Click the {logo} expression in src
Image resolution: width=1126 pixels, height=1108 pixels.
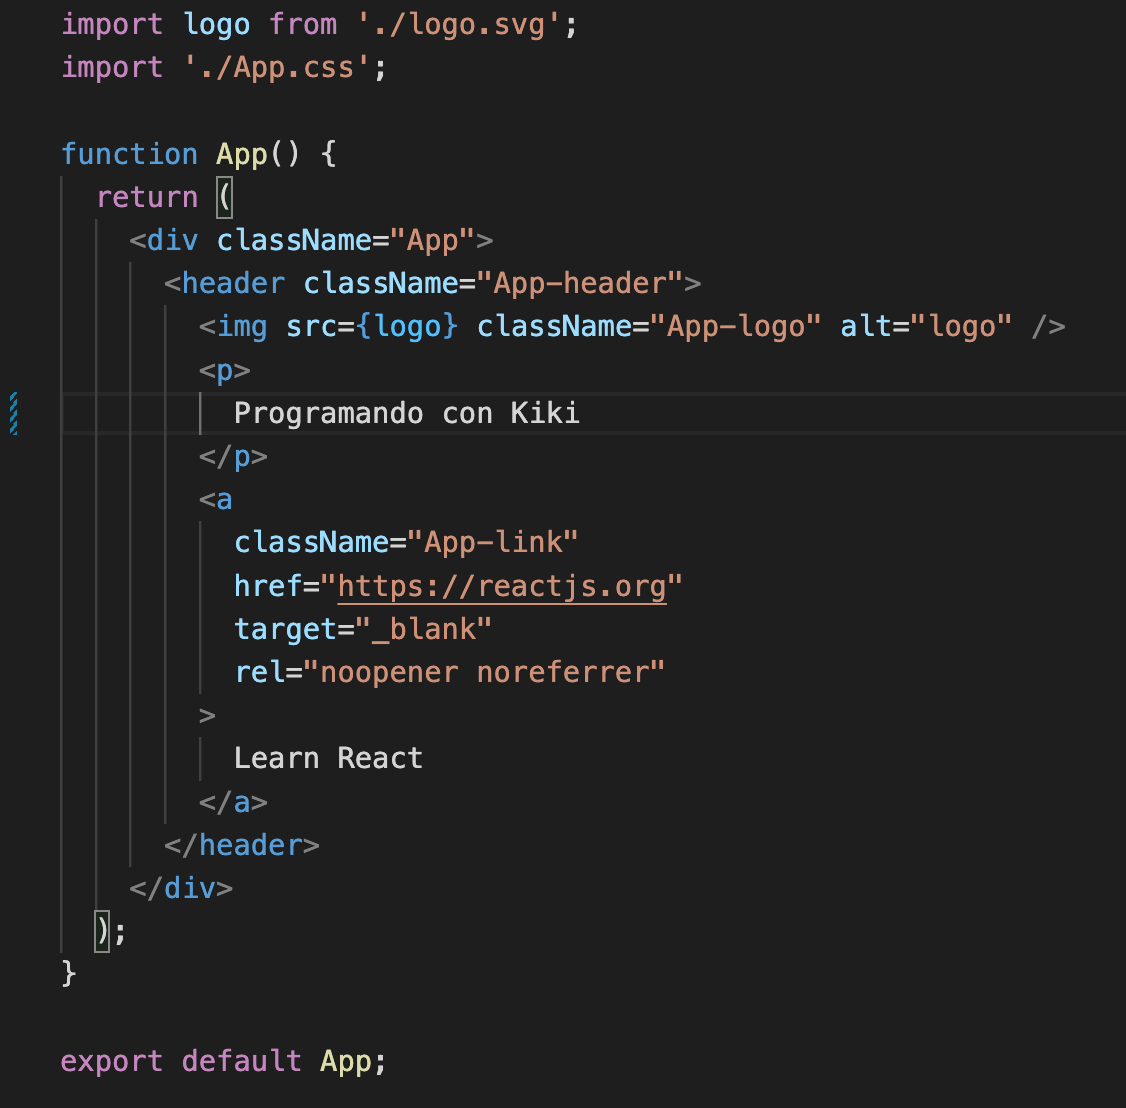coord(407,327)
